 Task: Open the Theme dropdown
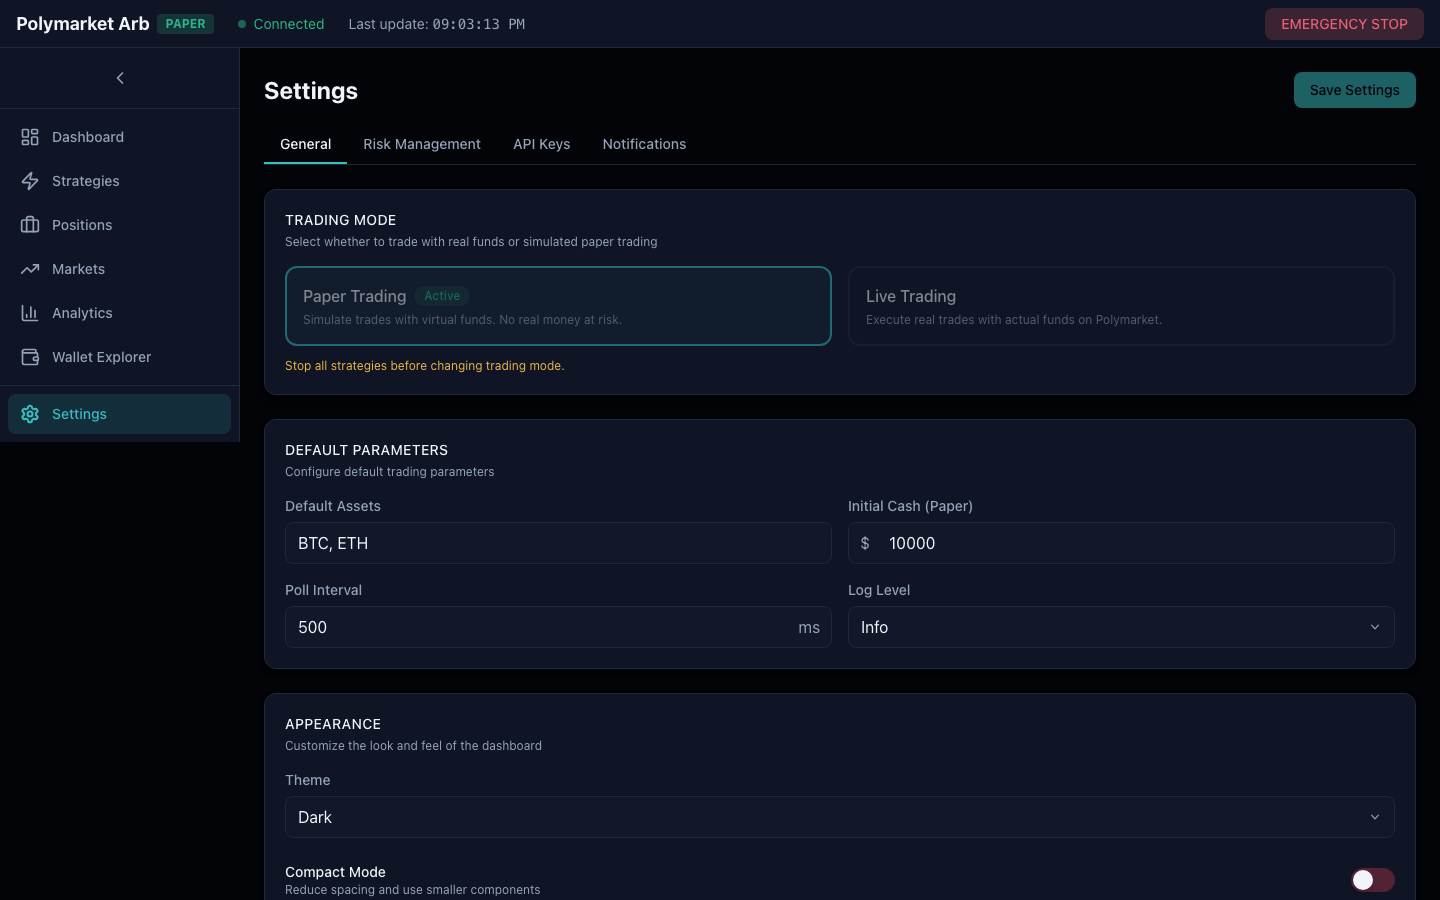(x=839, y=817)
